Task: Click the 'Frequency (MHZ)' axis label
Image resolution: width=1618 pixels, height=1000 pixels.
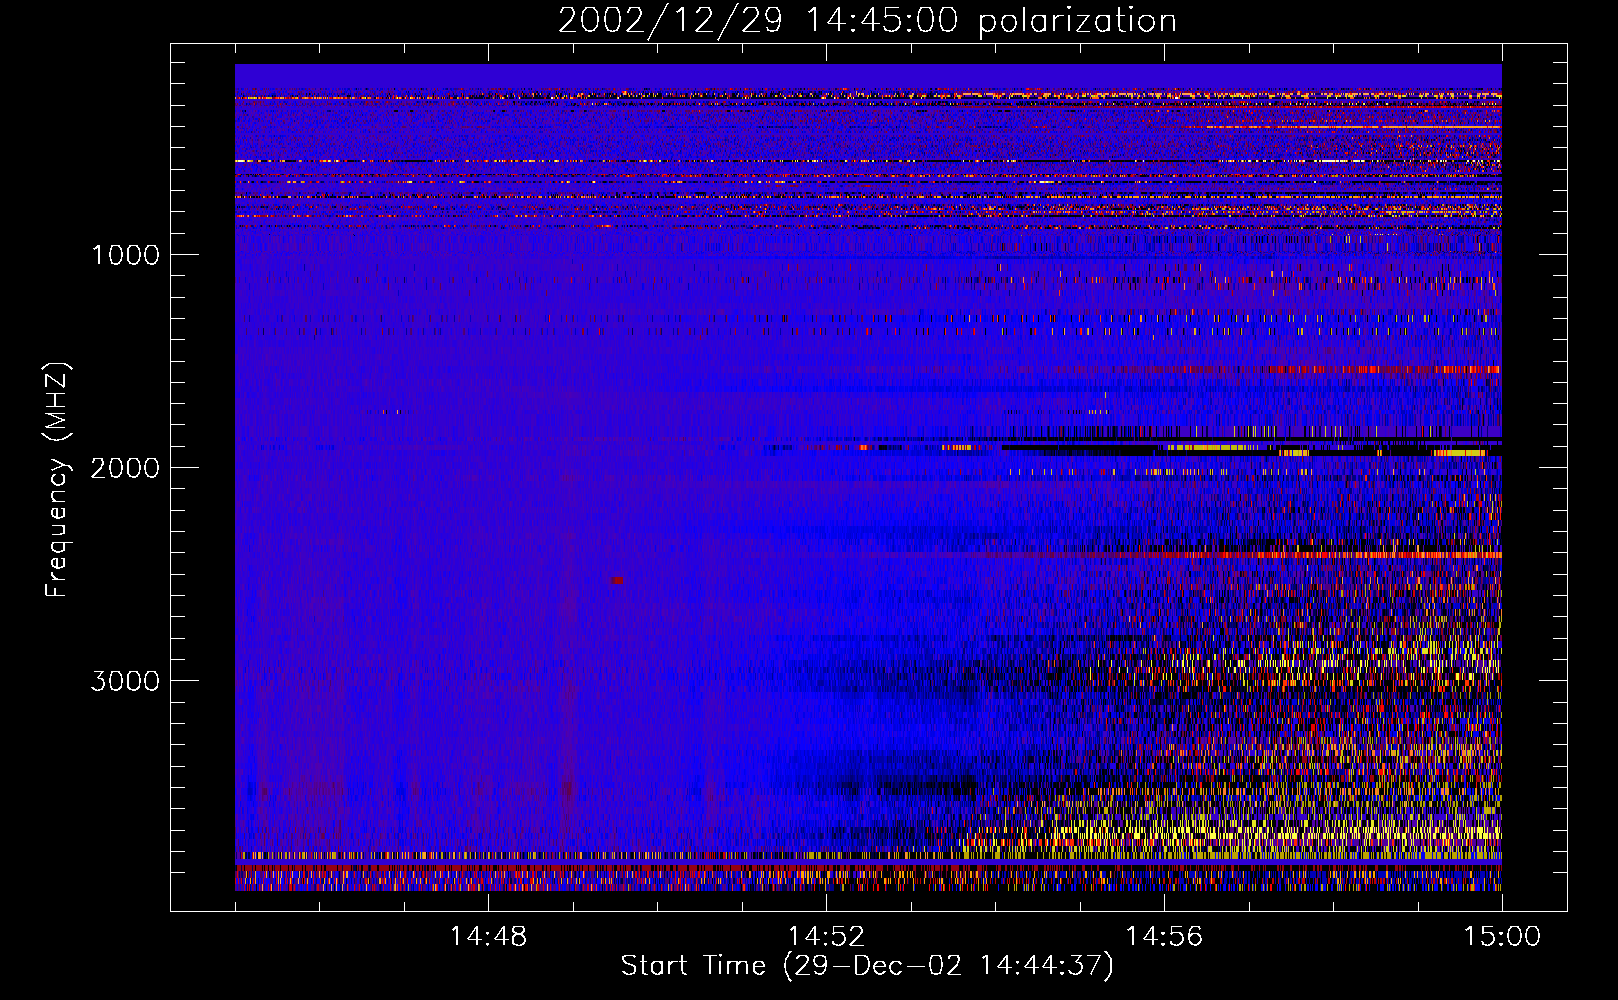Action: (x=58, y=480)
